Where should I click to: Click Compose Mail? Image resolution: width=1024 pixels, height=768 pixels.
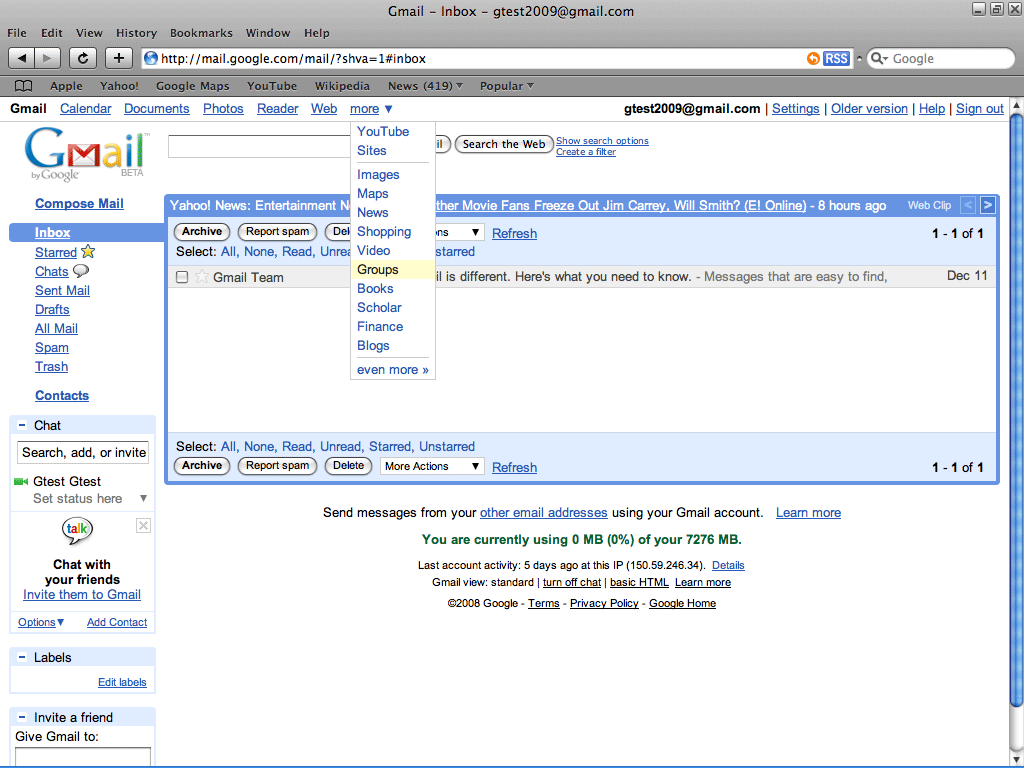(79, 203)
